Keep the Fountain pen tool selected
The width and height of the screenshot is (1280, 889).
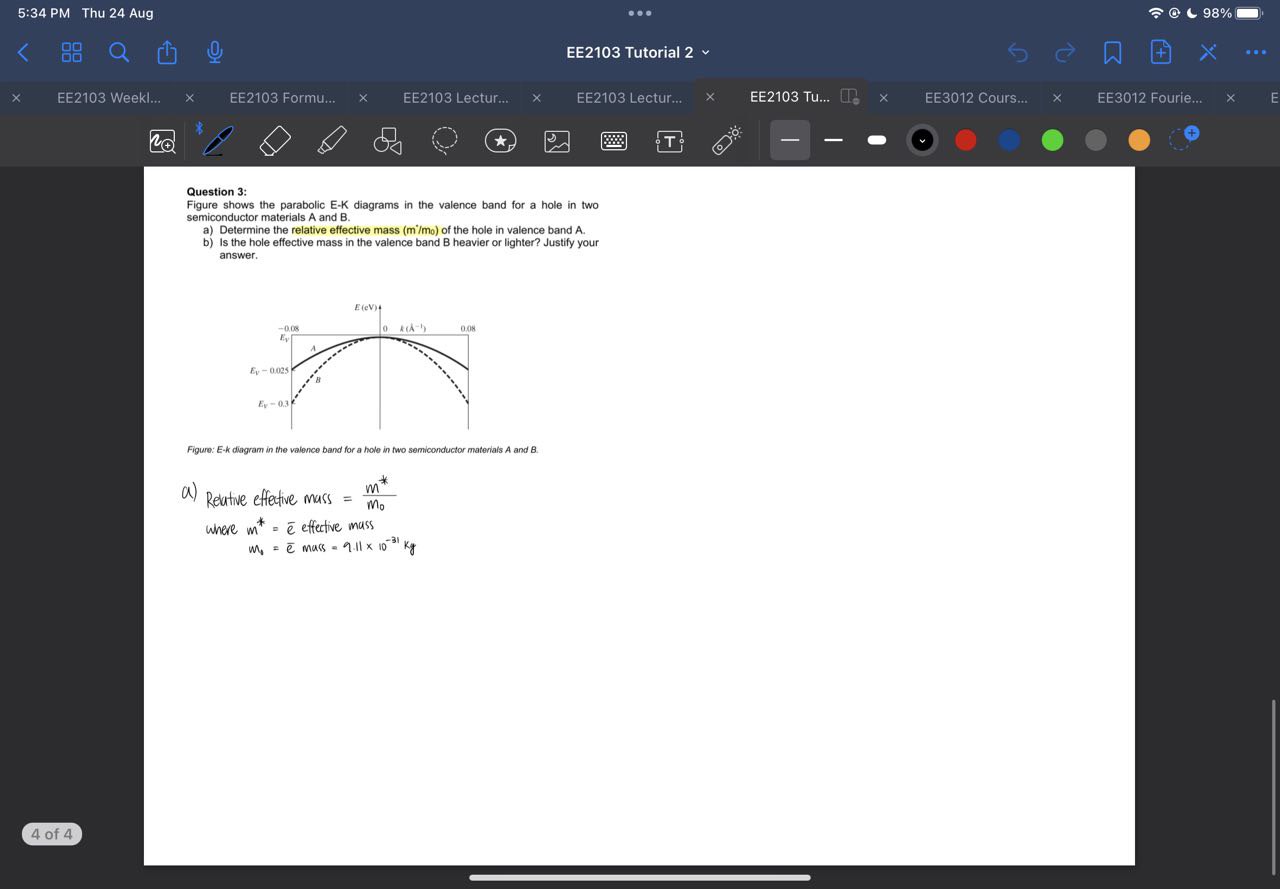(219, 140)
